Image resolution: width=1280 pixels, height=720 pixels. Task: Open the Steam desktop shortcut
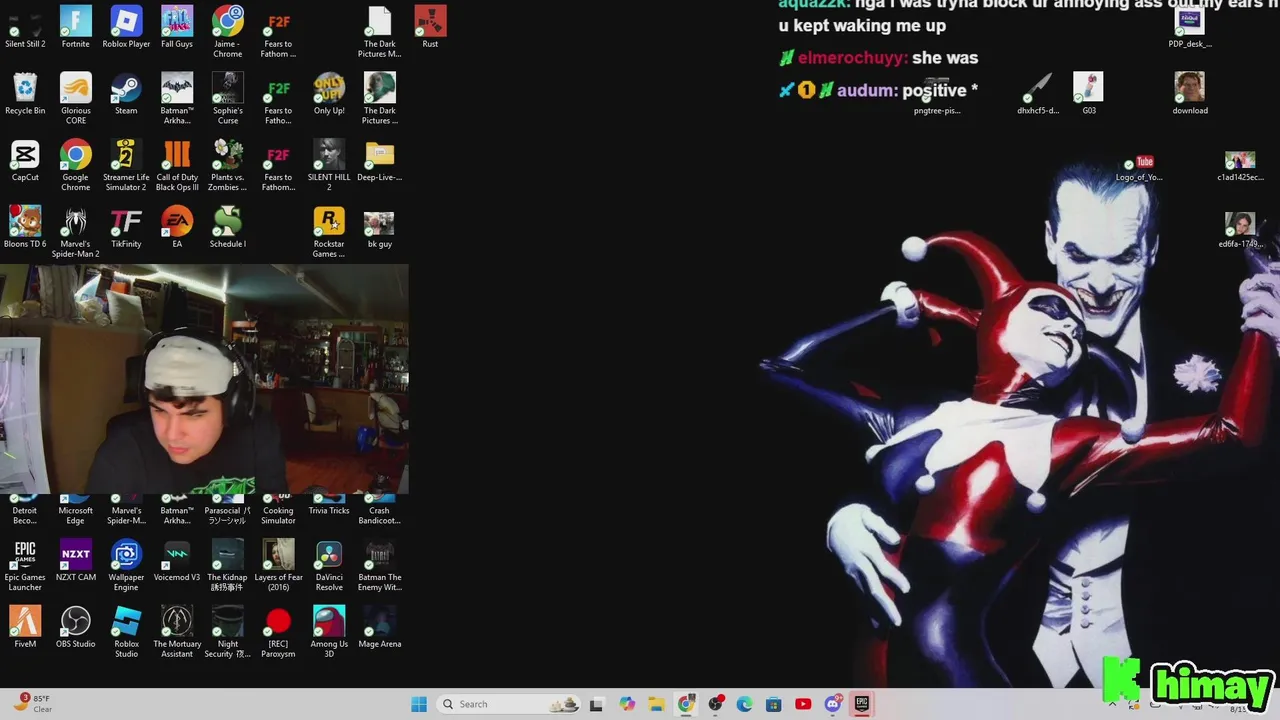pos(126,94)
